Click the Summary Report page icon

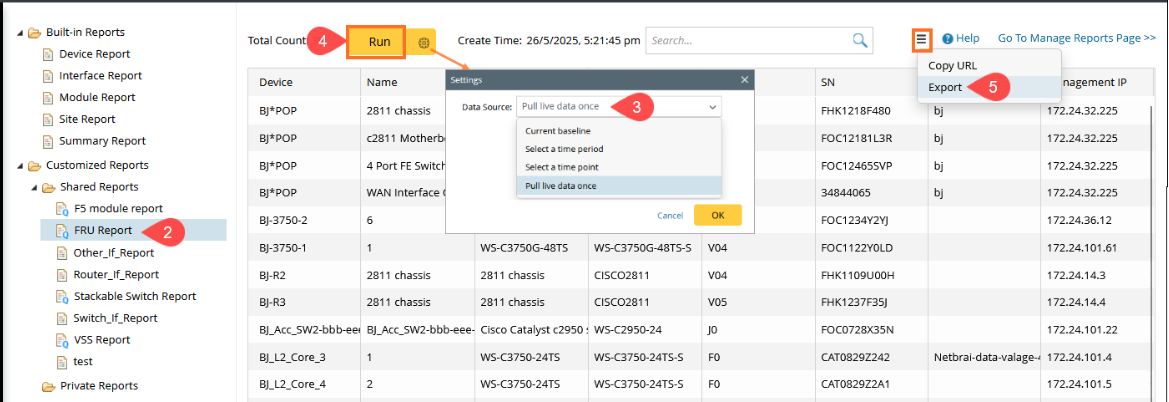click(48, 141)
